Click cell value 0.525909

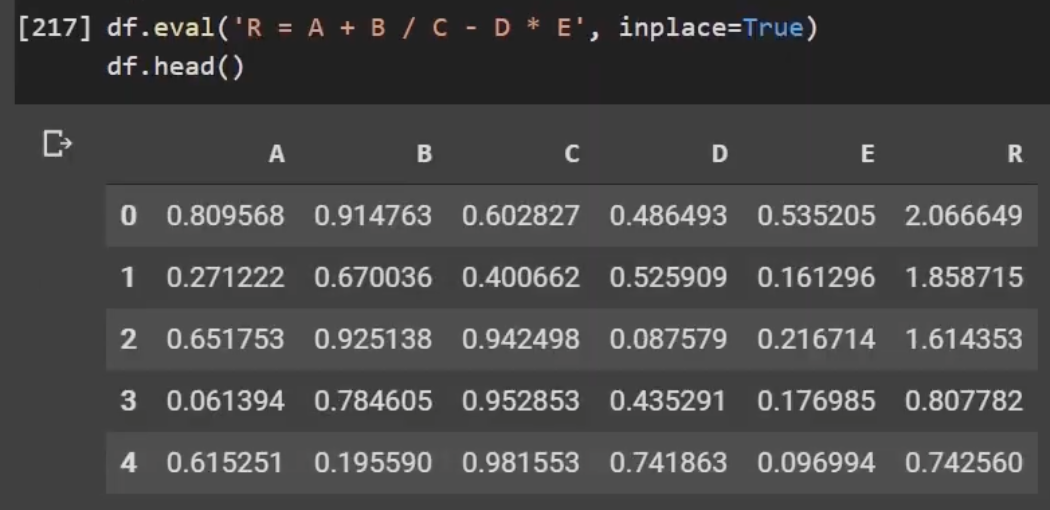click(668, 277)
